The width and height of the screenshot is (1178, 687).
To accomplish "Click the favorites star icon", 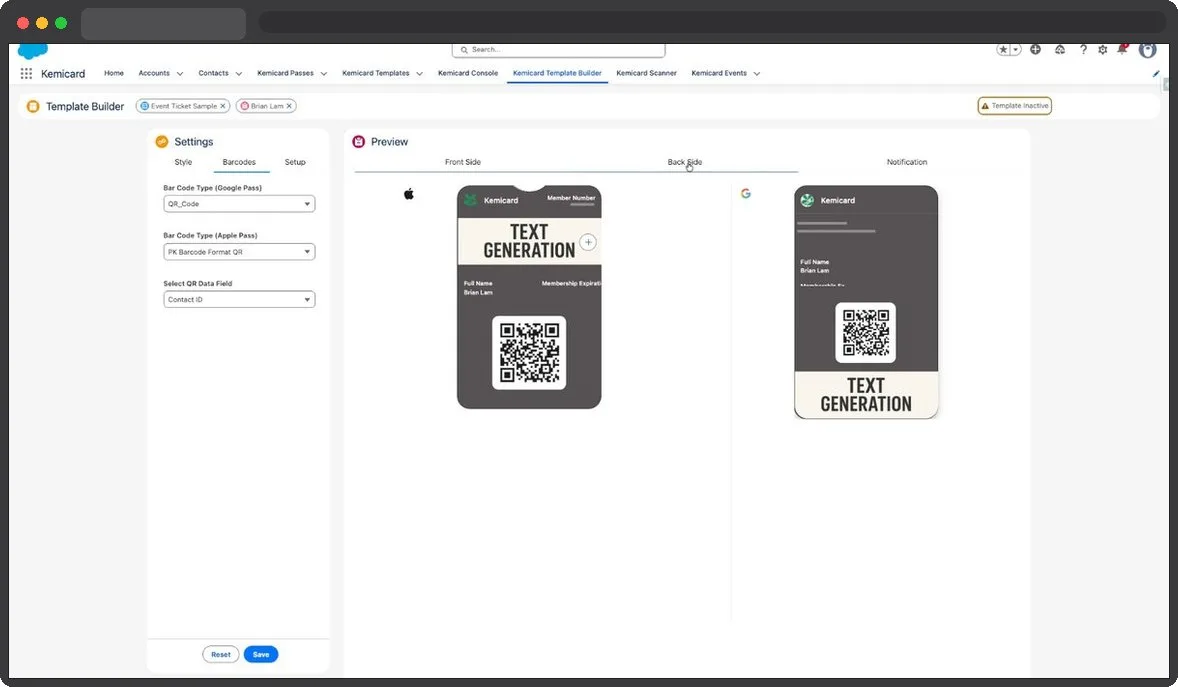I will [x=1003, y=50].
